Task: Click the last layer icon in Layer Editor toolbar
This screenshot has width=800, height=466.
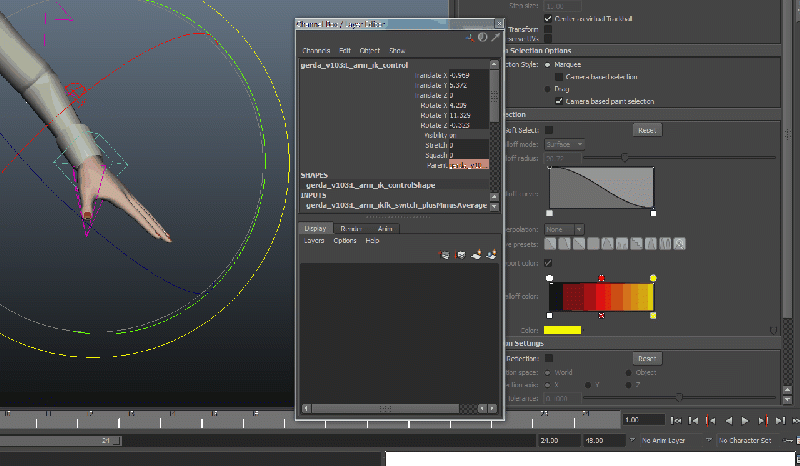Action: tap(491, 255)
